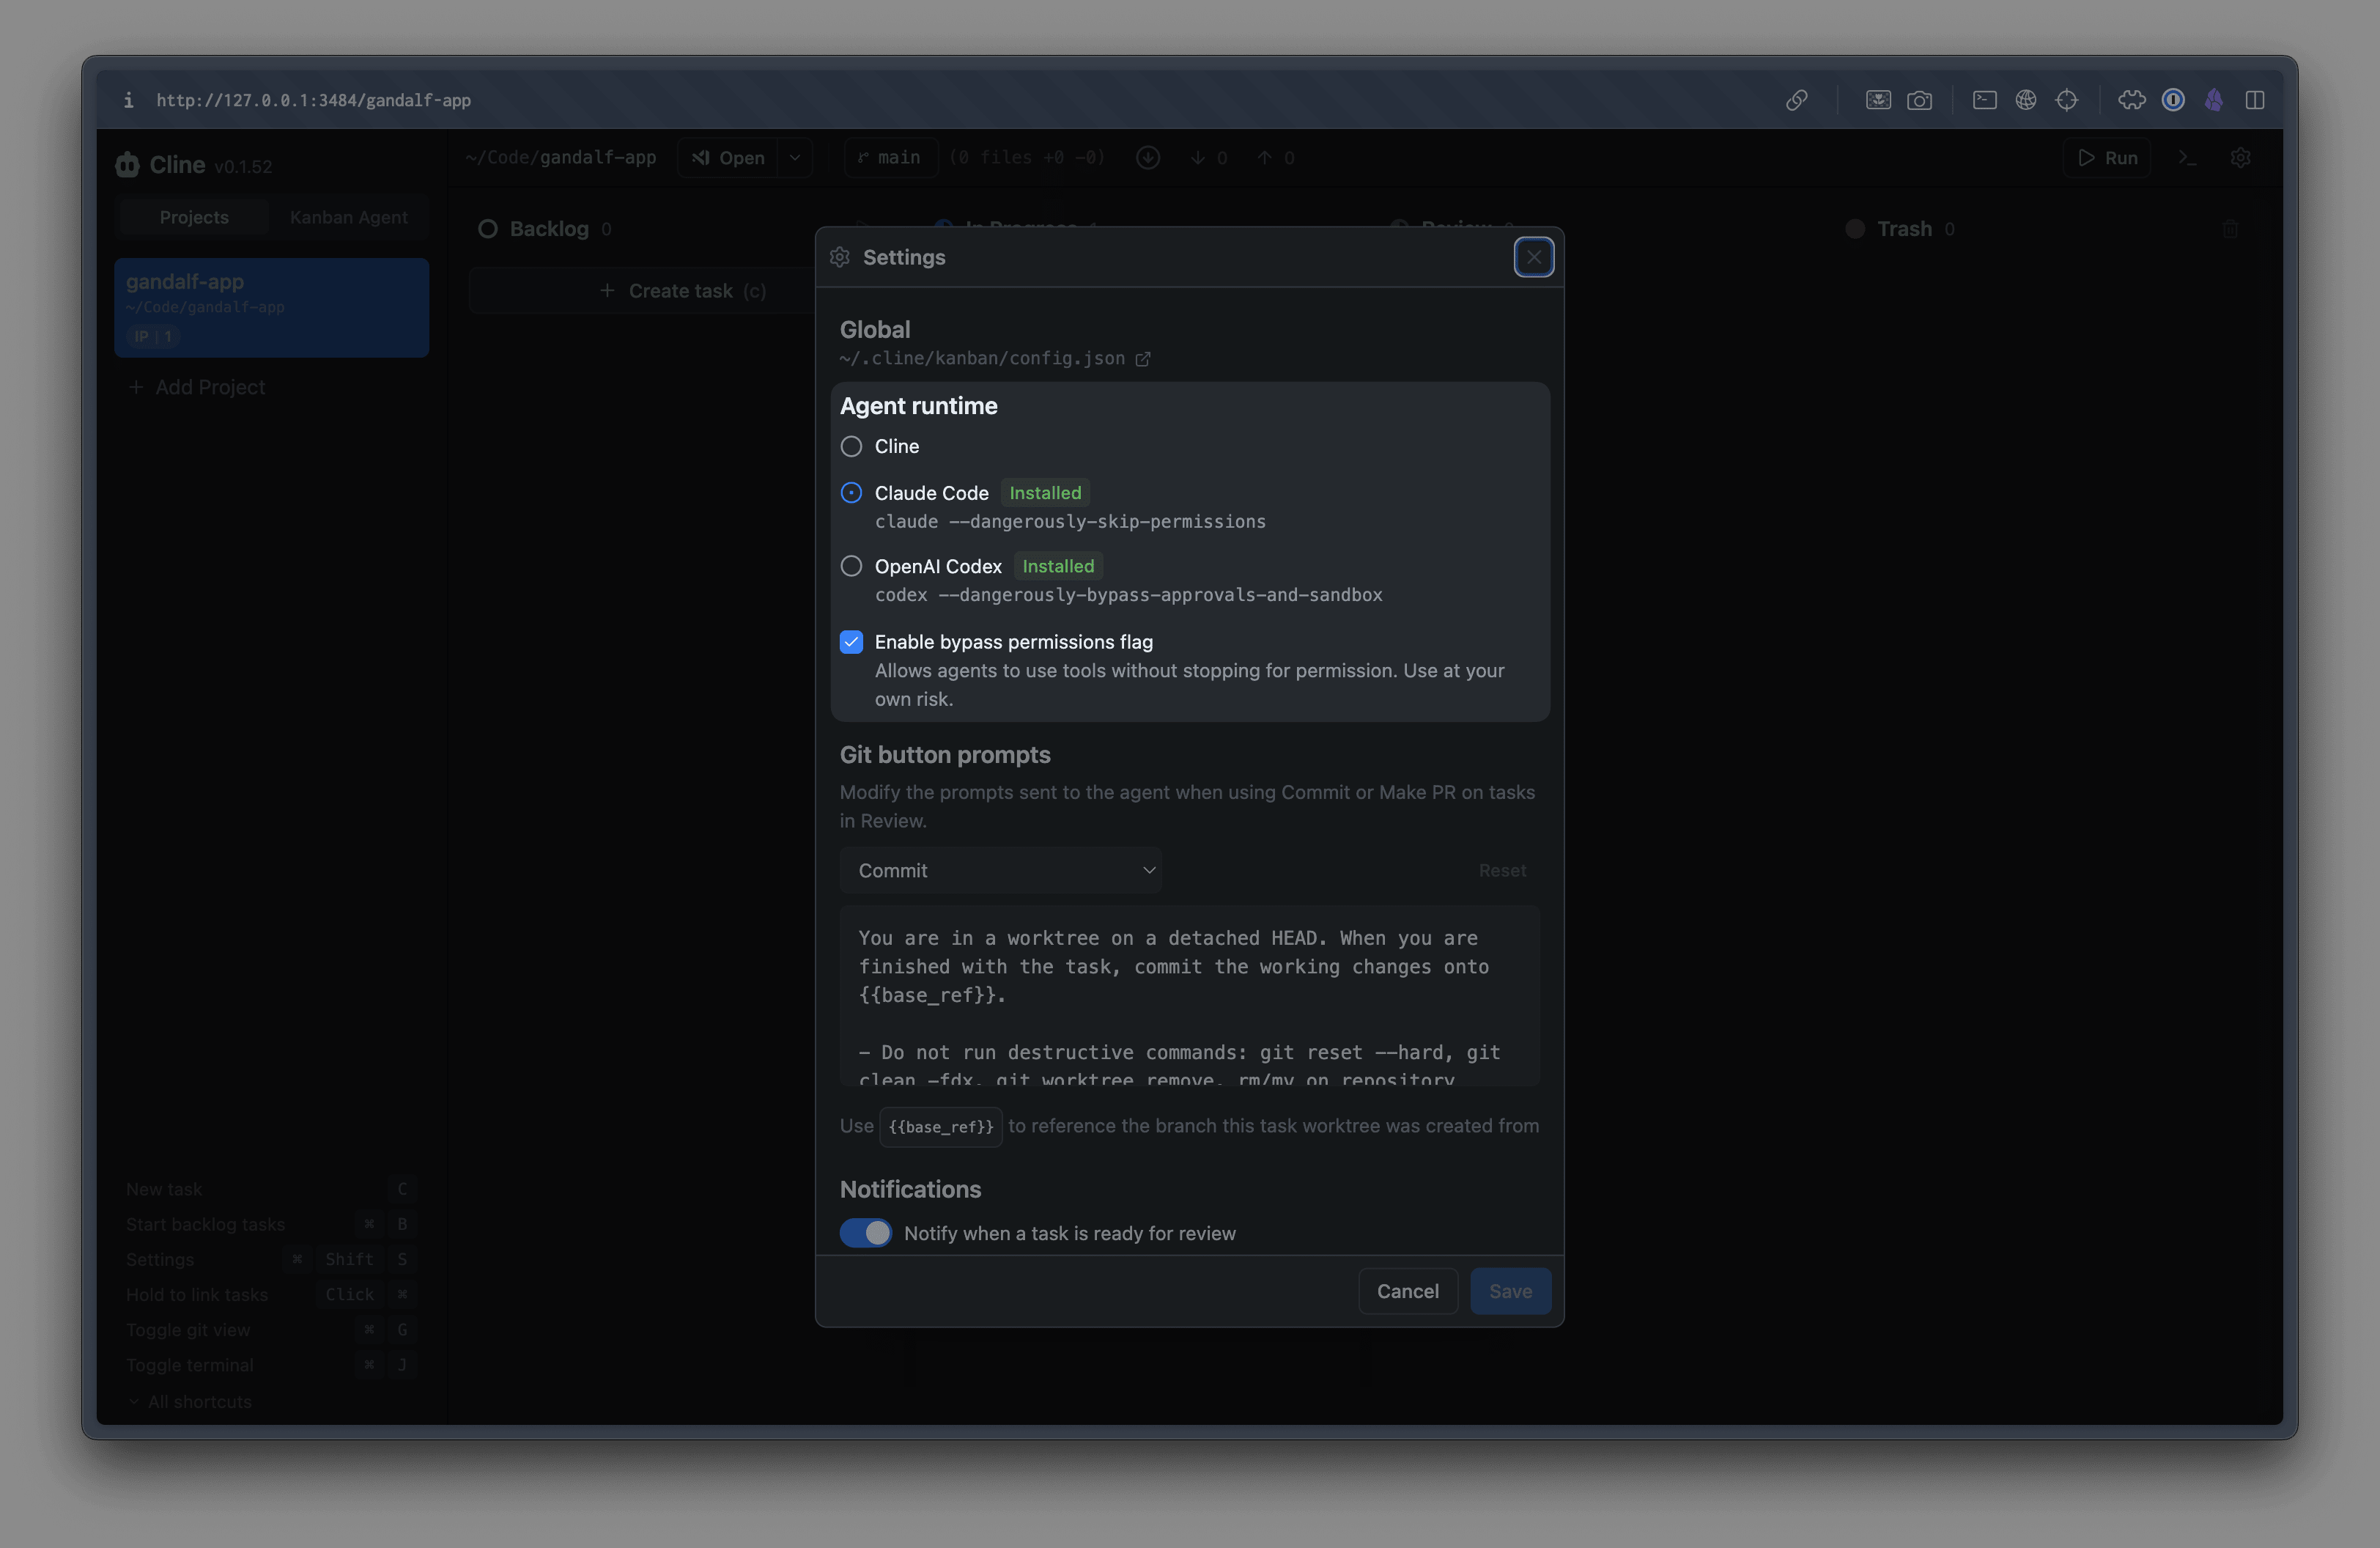Click the split view sidebar icon
Viewport: 2380px width, 1548px height.
2254,100
